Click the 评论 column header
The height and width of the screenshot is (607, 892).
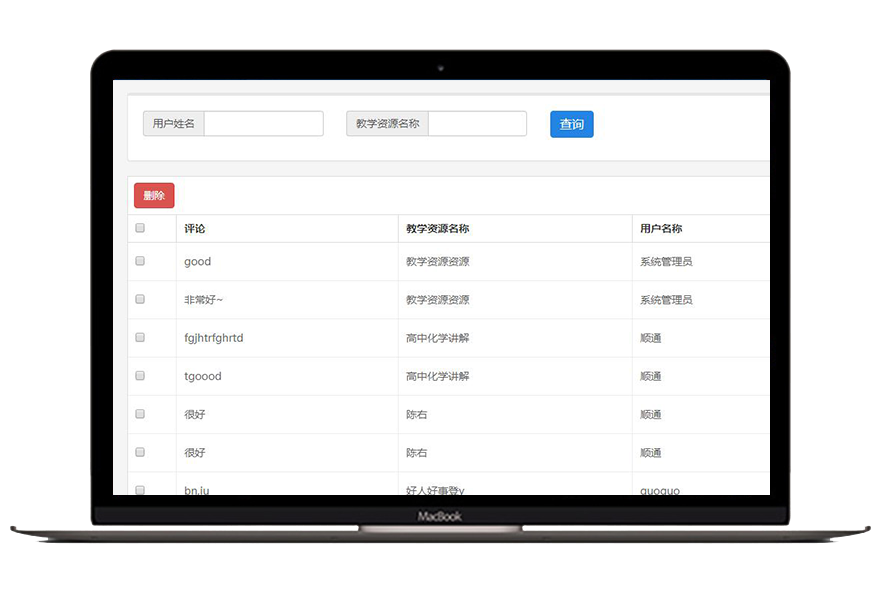point(195,229)
